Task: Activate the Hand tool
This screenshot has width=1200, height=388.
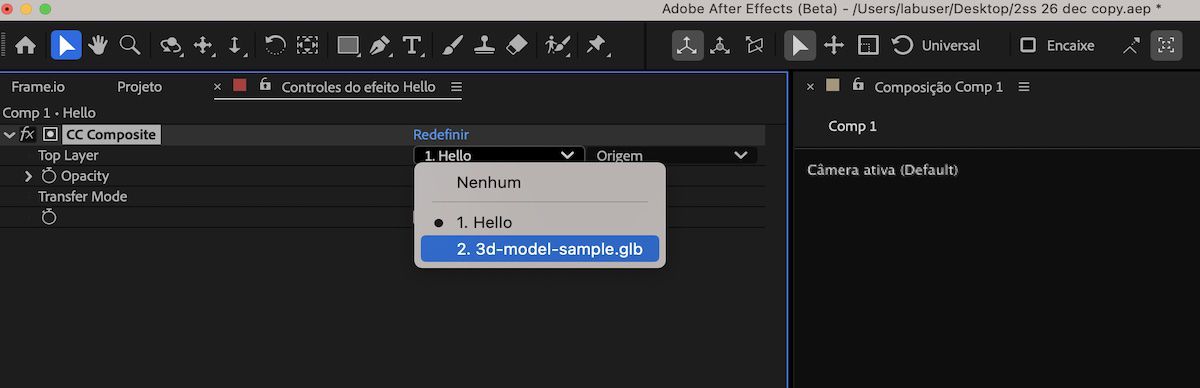Action: tap(97, 45)
